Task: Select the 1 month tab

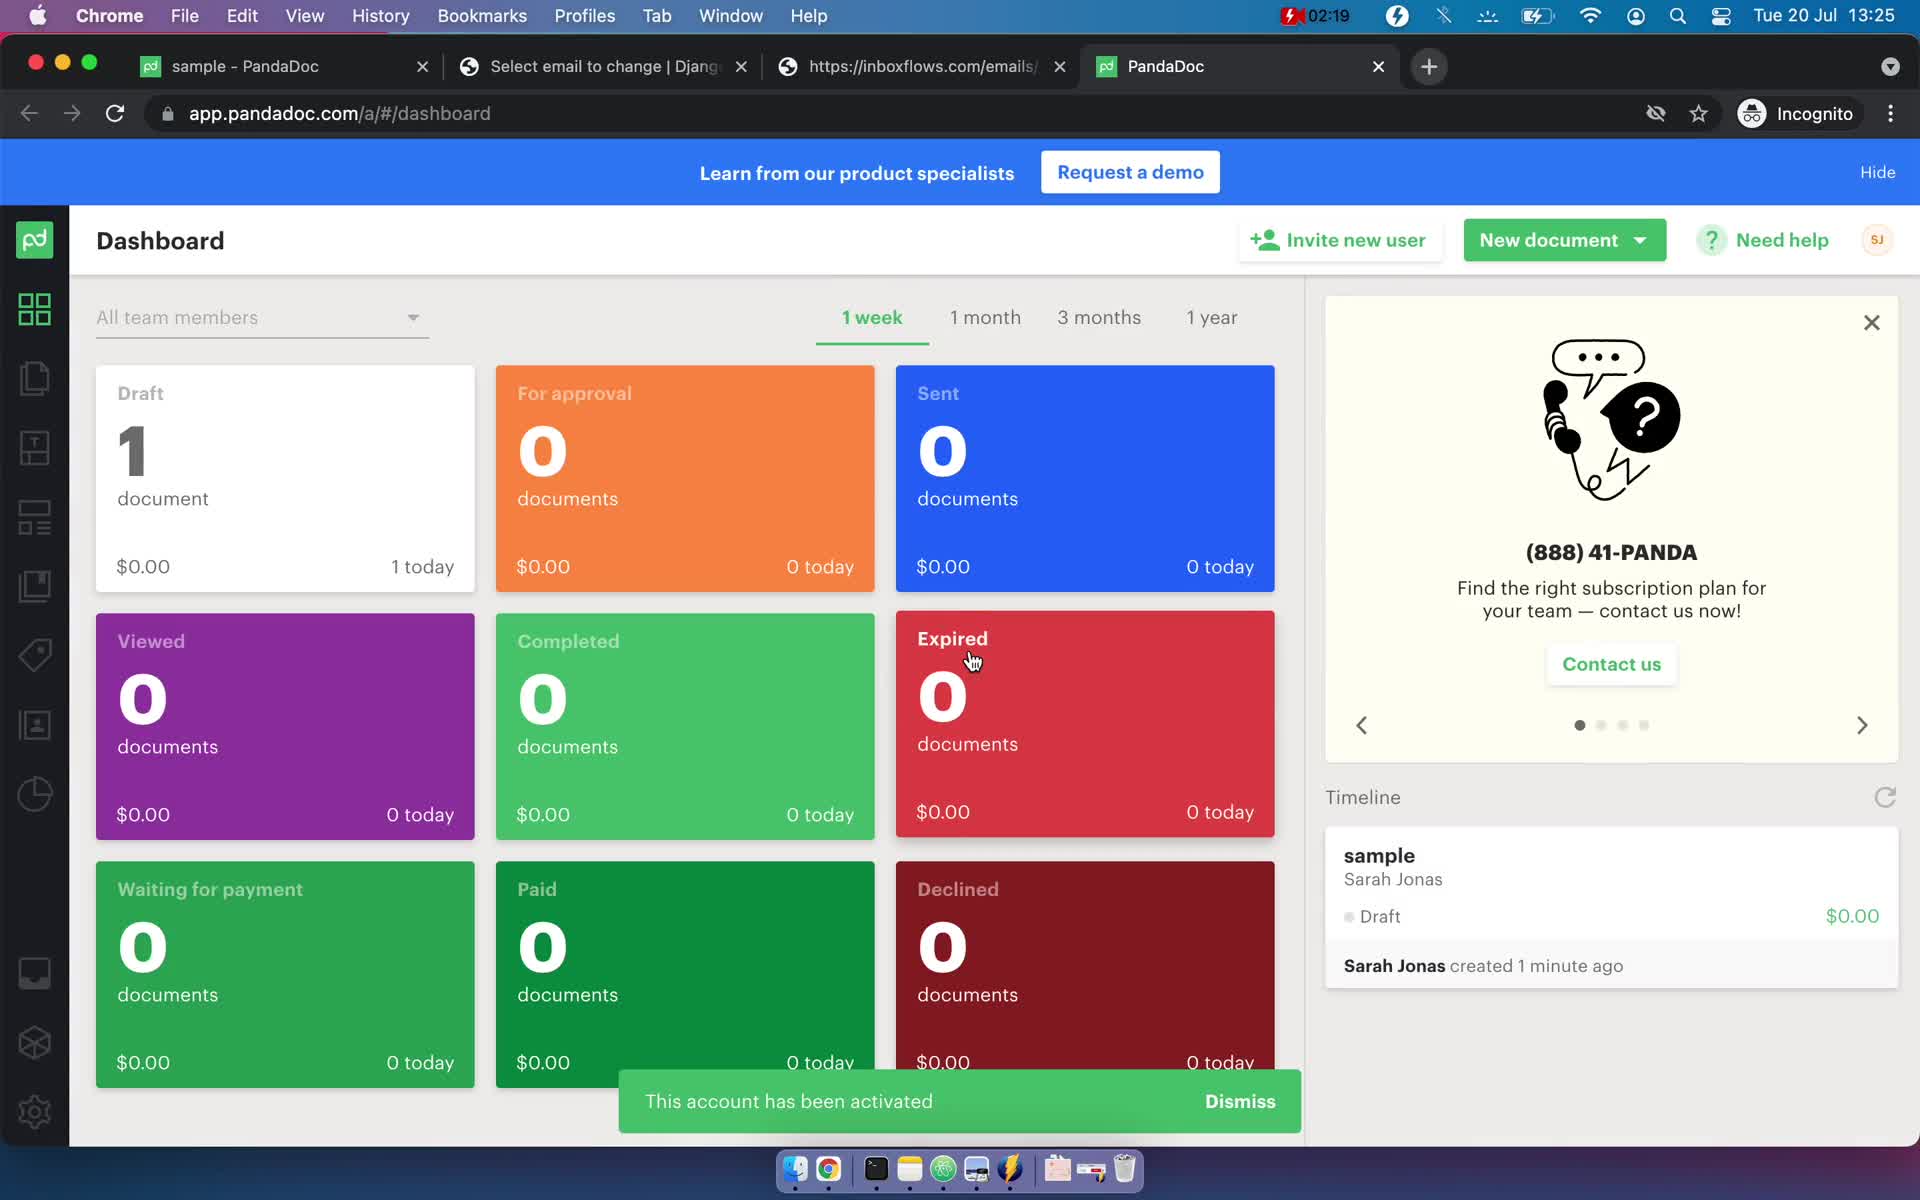Action: click(x=985, y=318)
